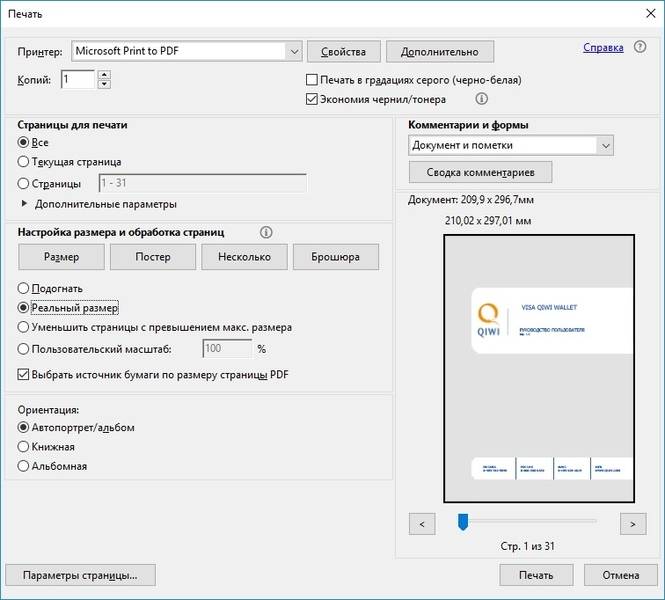Click Сводка комментариев button
The image size is (665, 600).
tap(481, 172)
